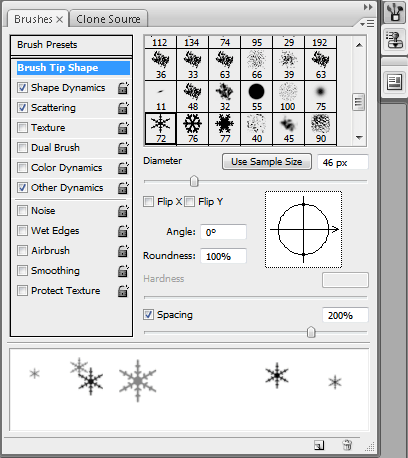The height and width of the screenshot is (458, 408).
Task: Disable the Spacing checkbox
Action: (x=148, y=315)
